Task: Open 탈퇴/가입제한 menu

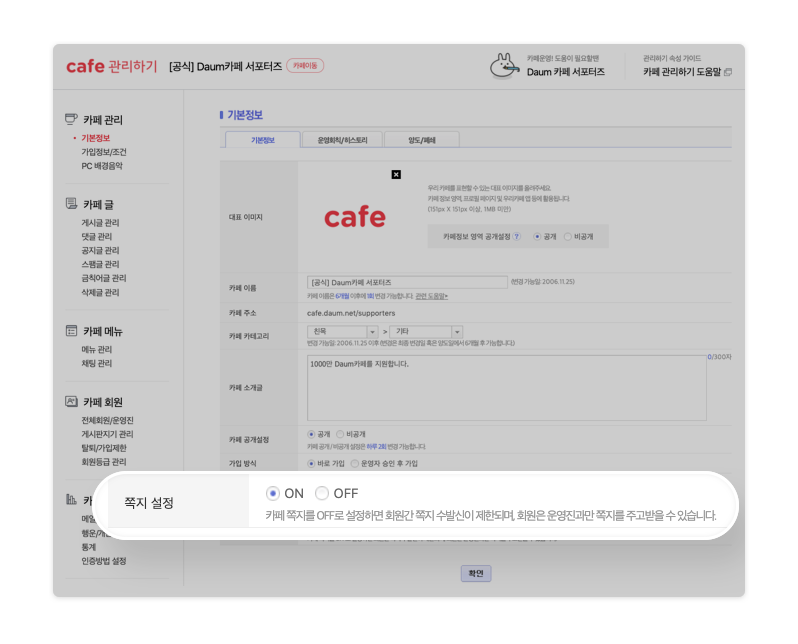Action: coord(104,448)
